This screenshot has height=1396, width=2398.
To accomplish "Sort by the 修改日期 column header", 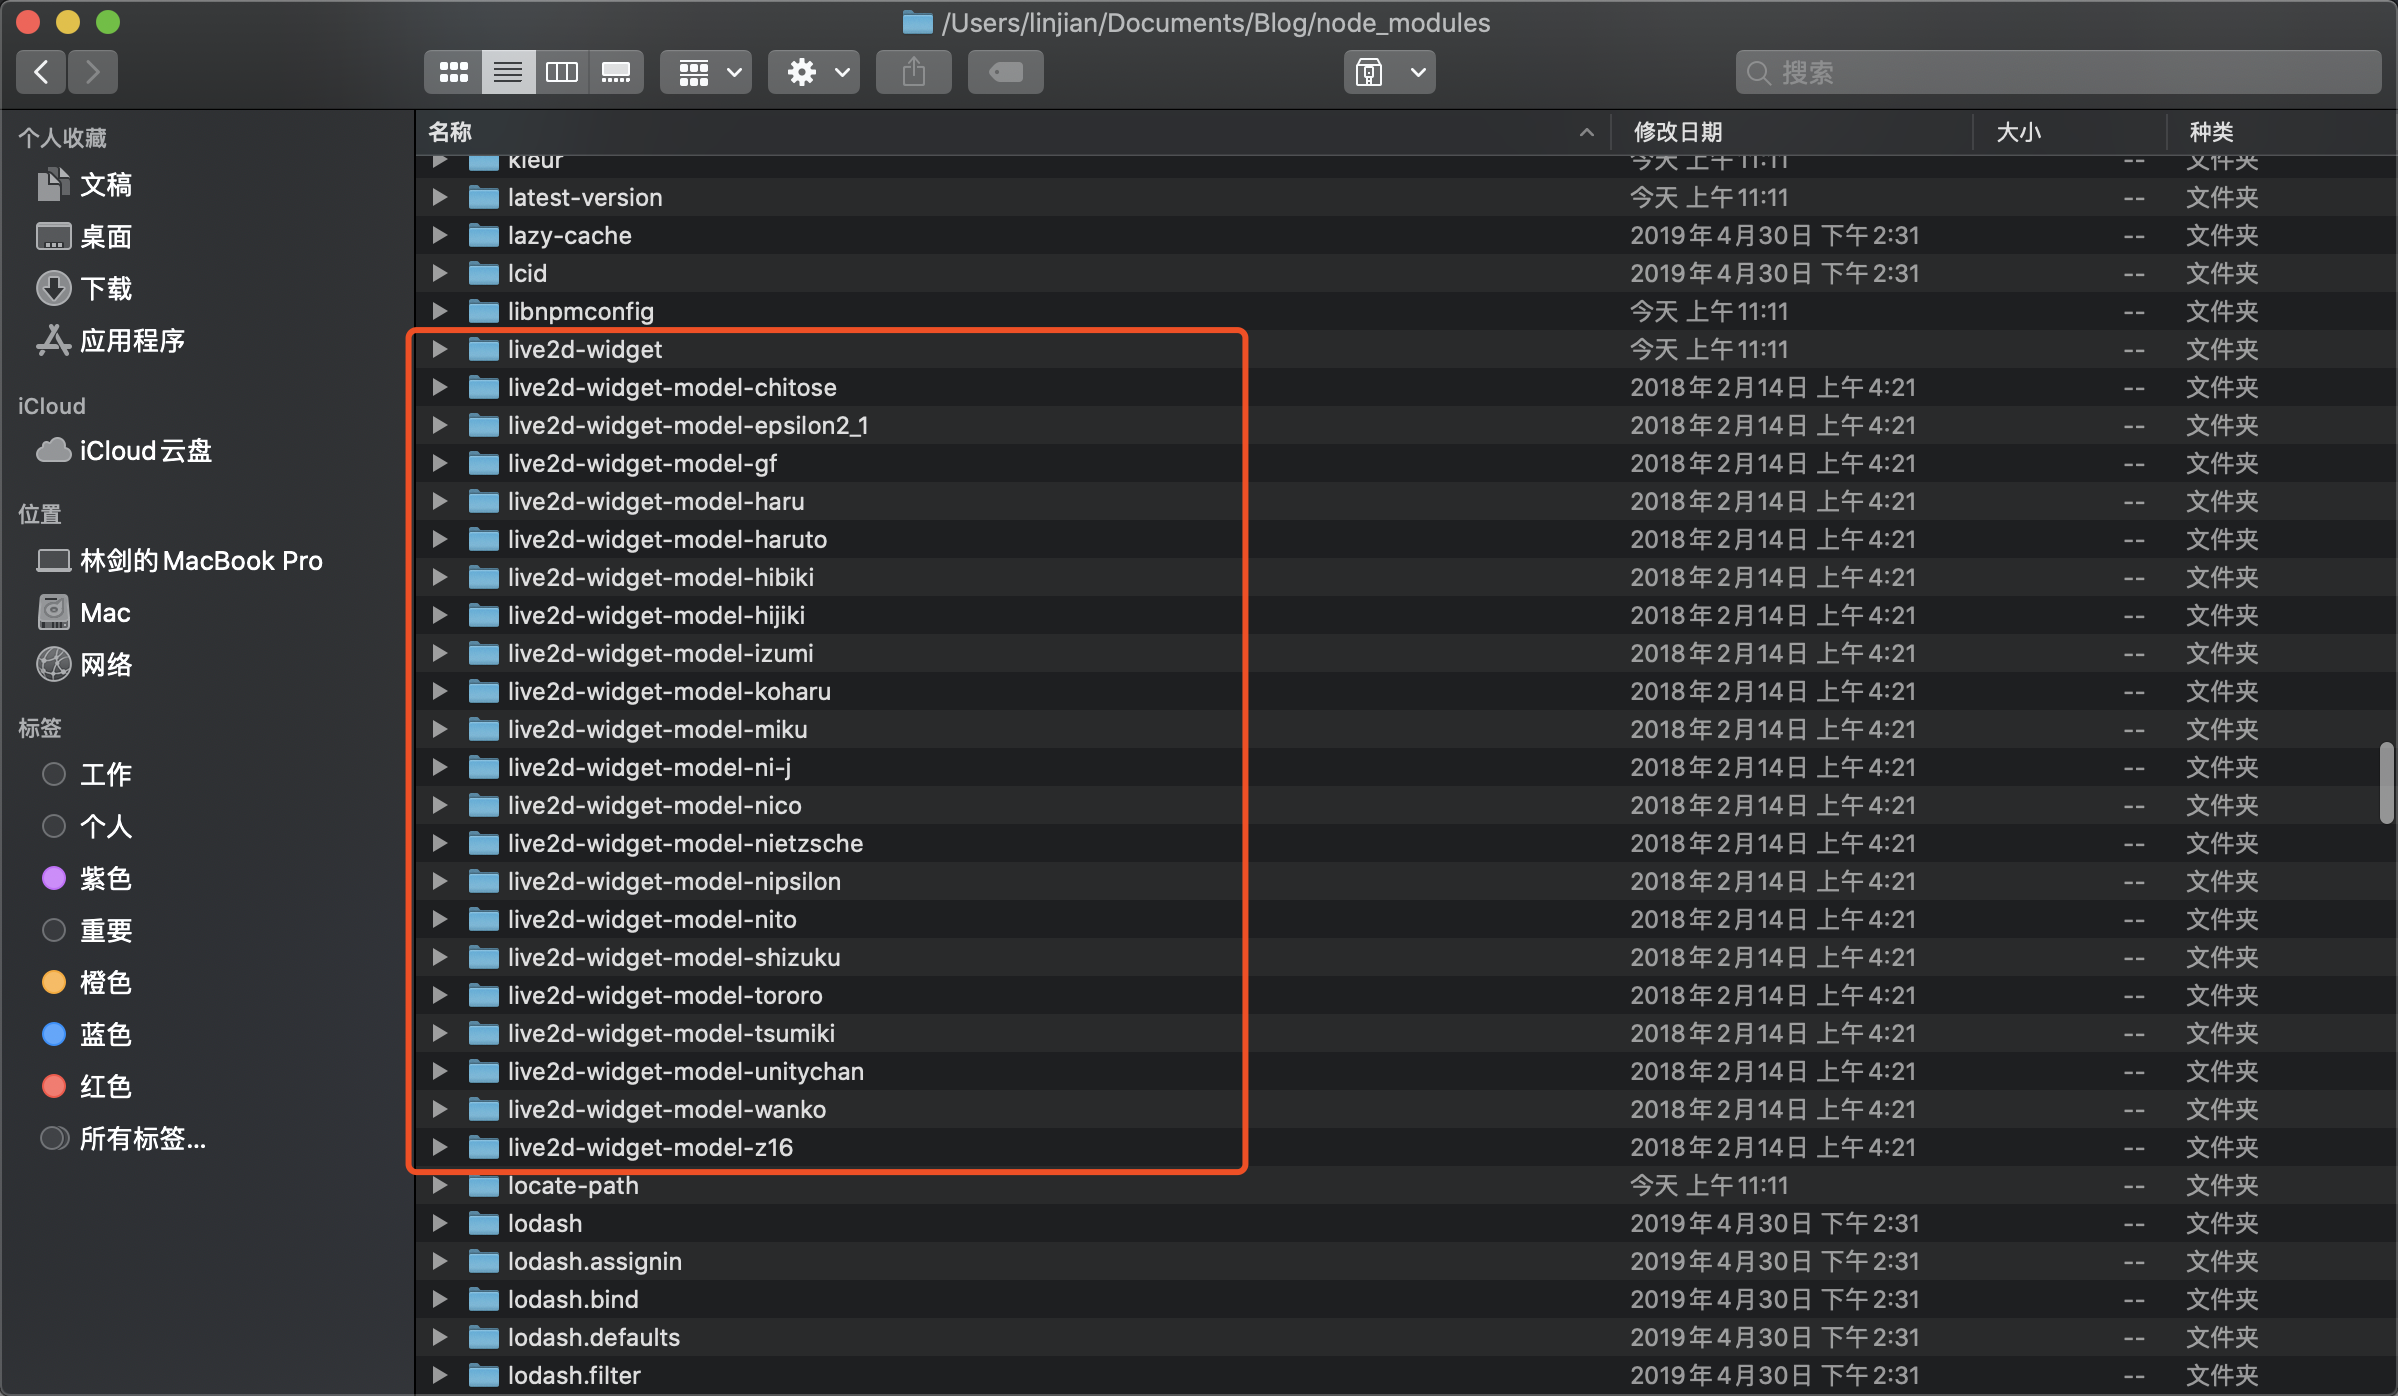I will pos(1792,132).
